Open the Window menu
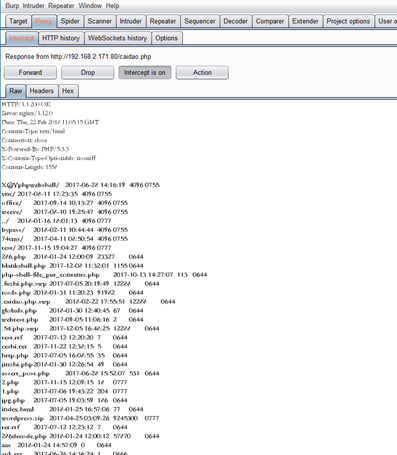The image size is (397, 455). tap(90, 6)
